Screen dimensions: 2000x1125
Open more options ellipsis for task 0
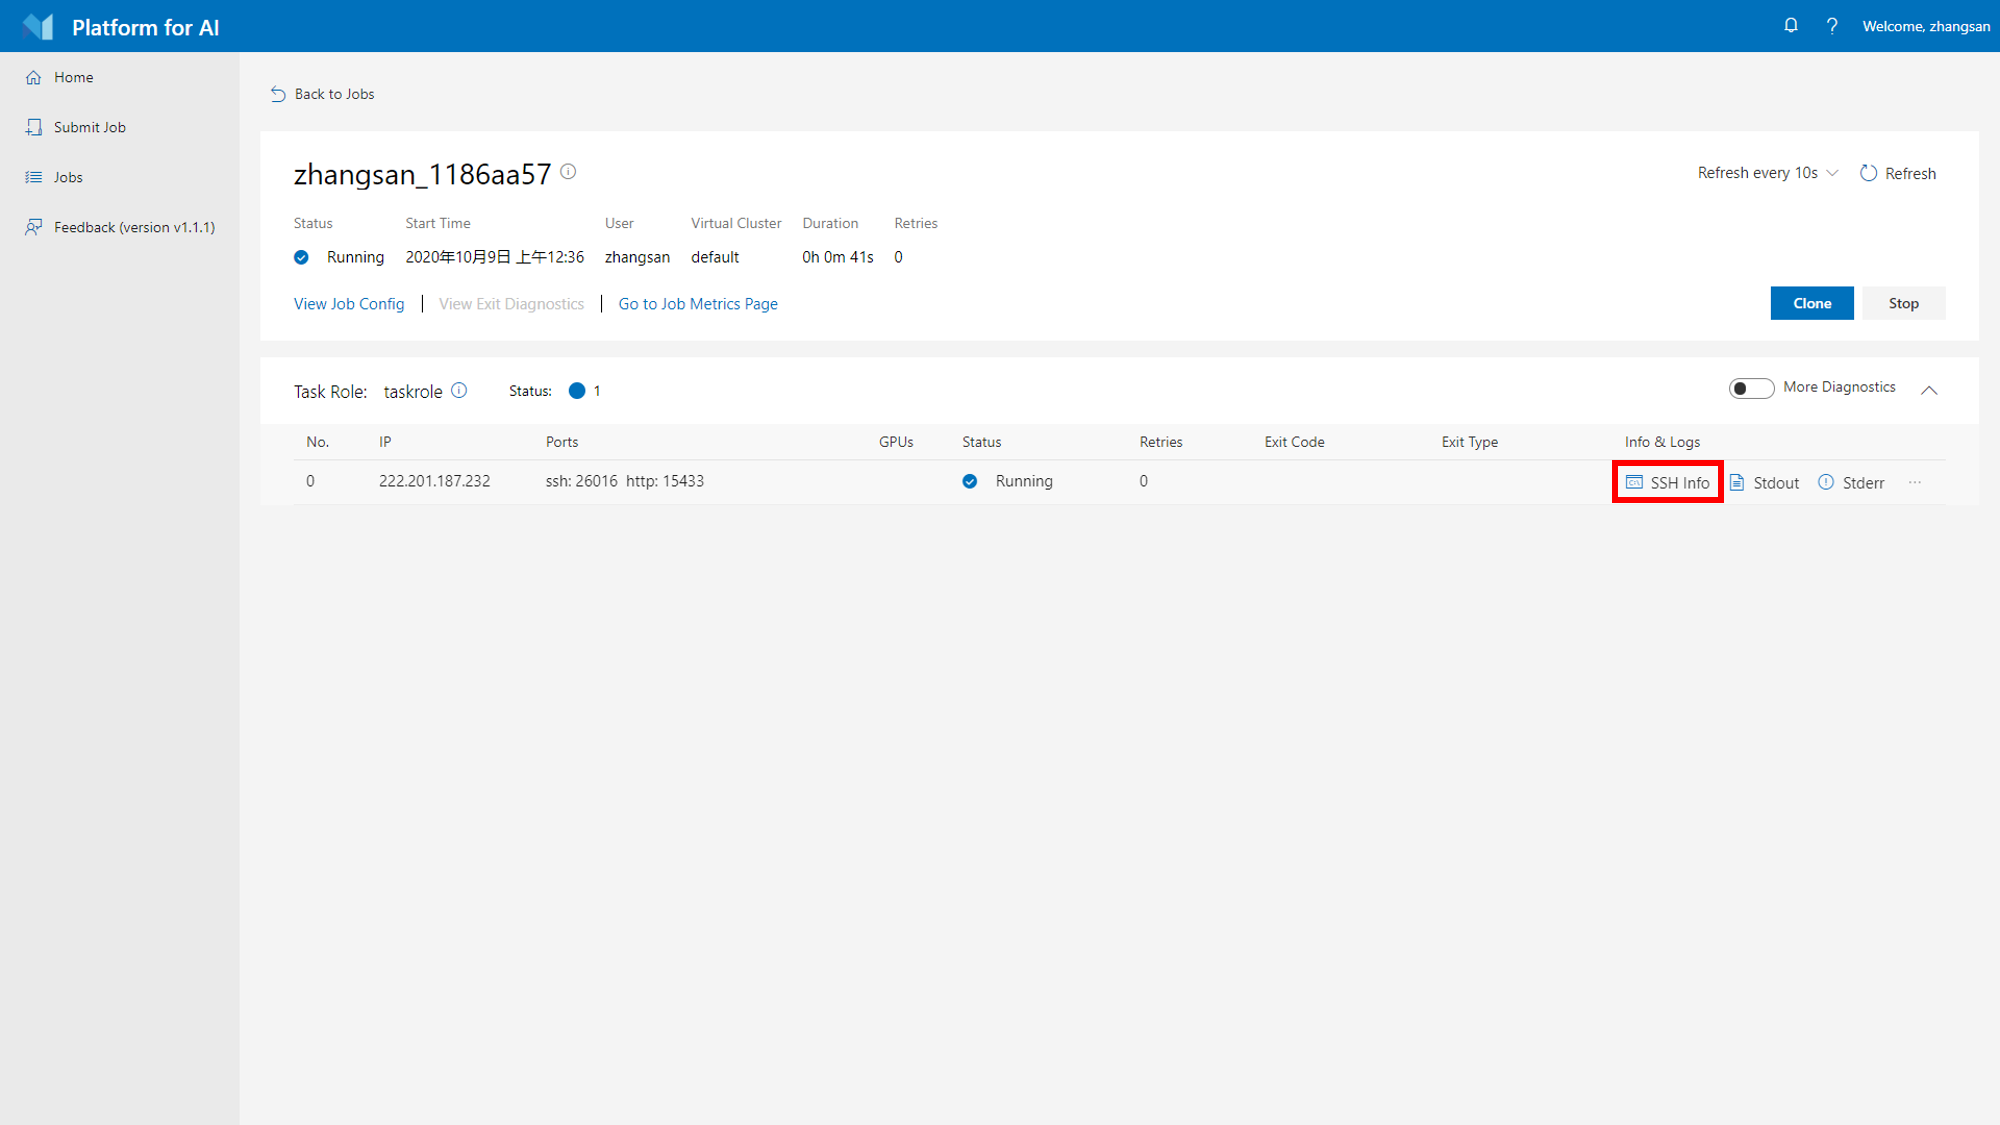[x=1914, y=482]
